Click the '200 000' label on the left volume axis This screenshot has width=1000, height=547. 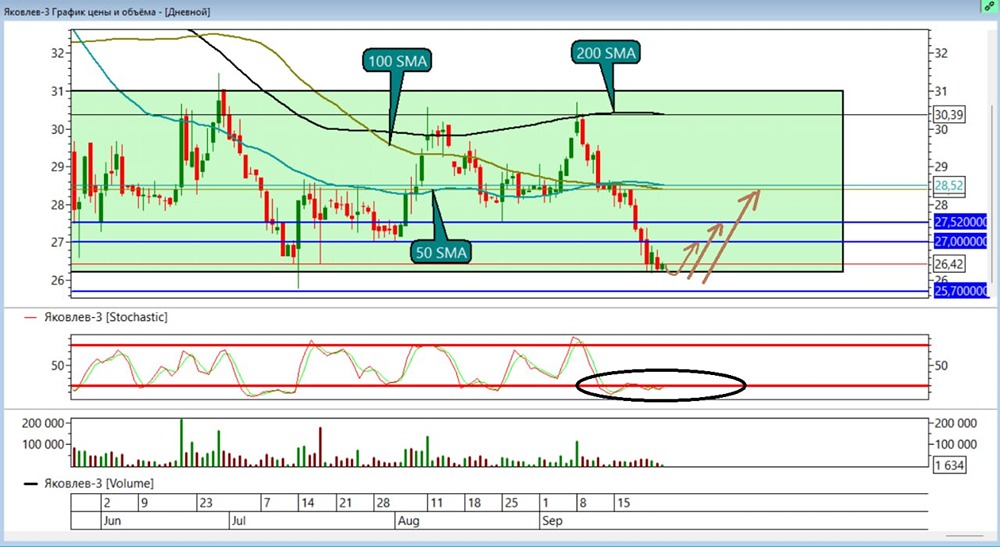pos(43,423)
